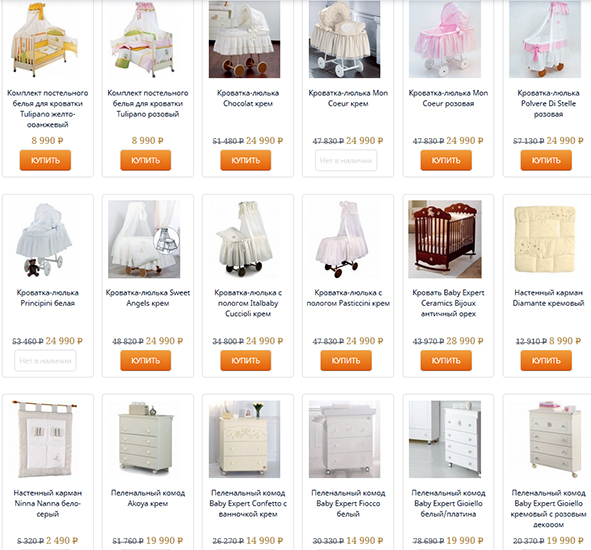
Task: Buy the Pasticcini cream canopy cradle
Action: [x=346, y=360]
